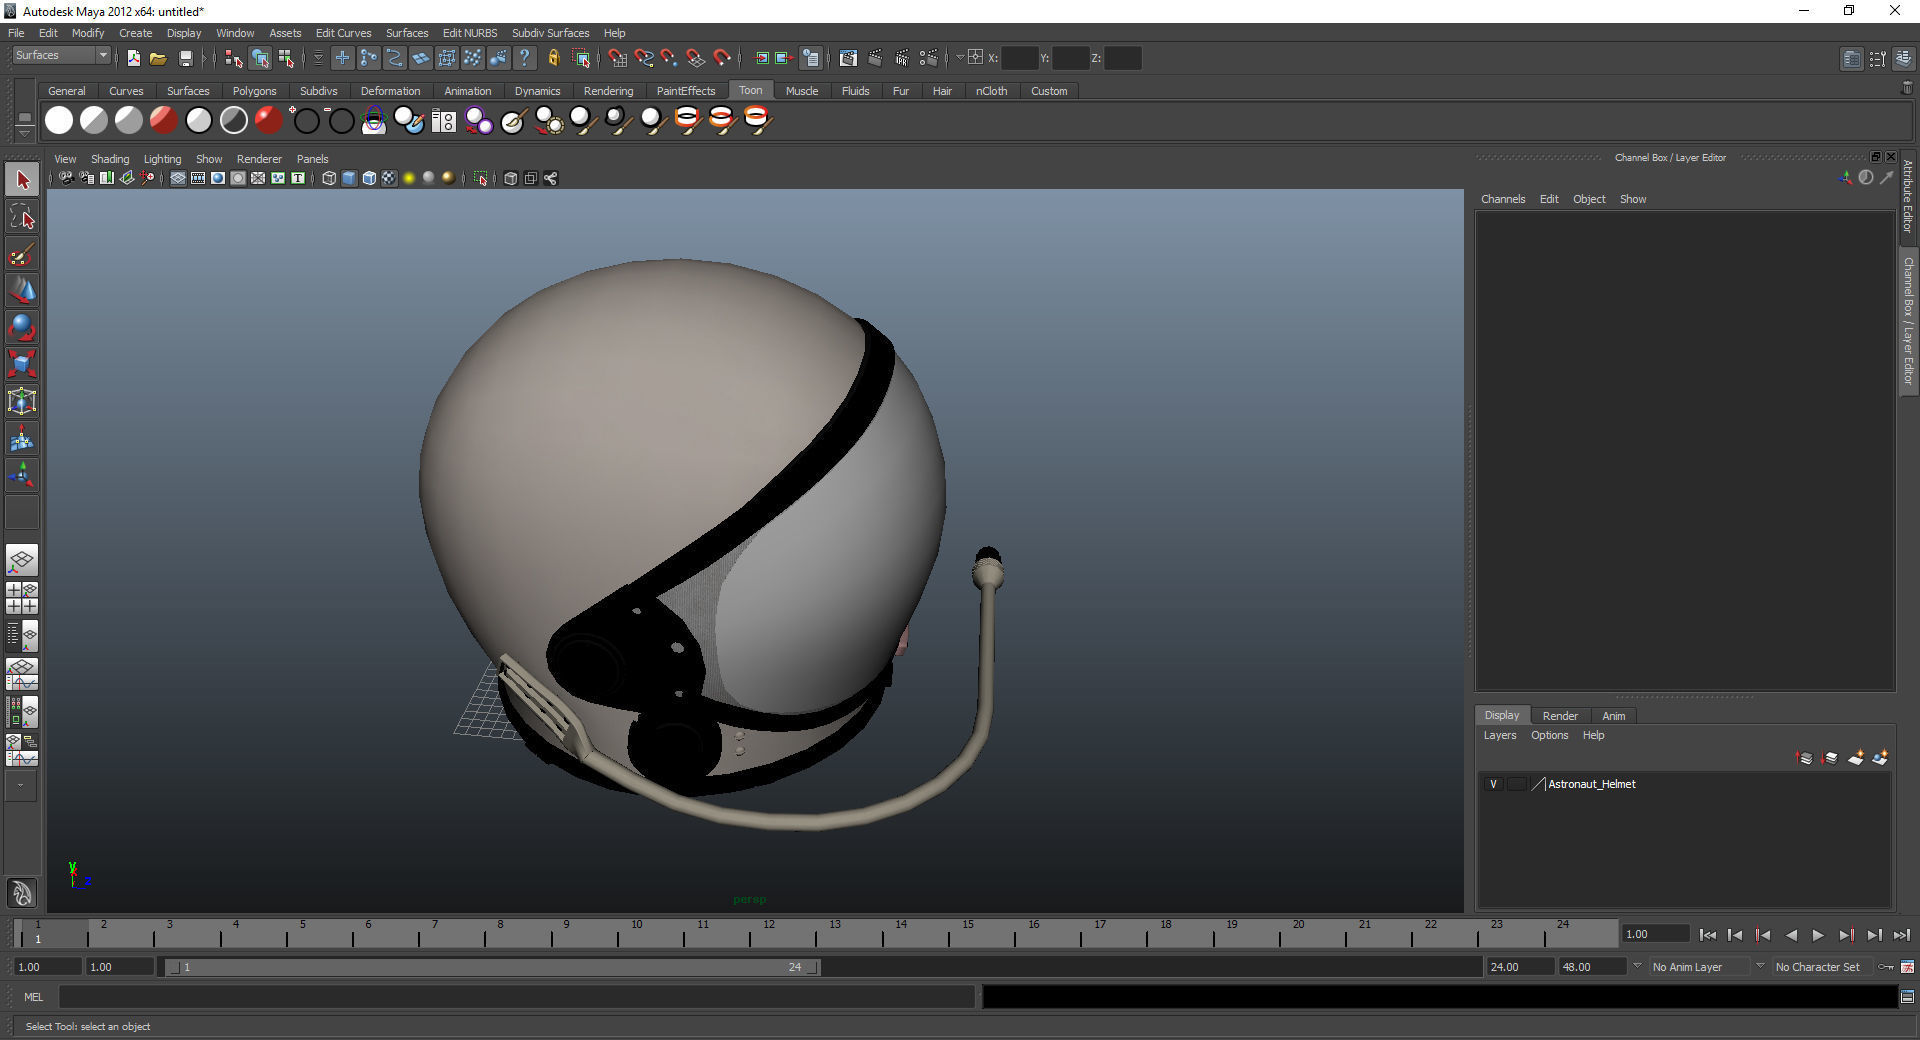The image size is (1920, 1040).
Task: Switch to single perspective view layout
Action: tap(22, 559)
